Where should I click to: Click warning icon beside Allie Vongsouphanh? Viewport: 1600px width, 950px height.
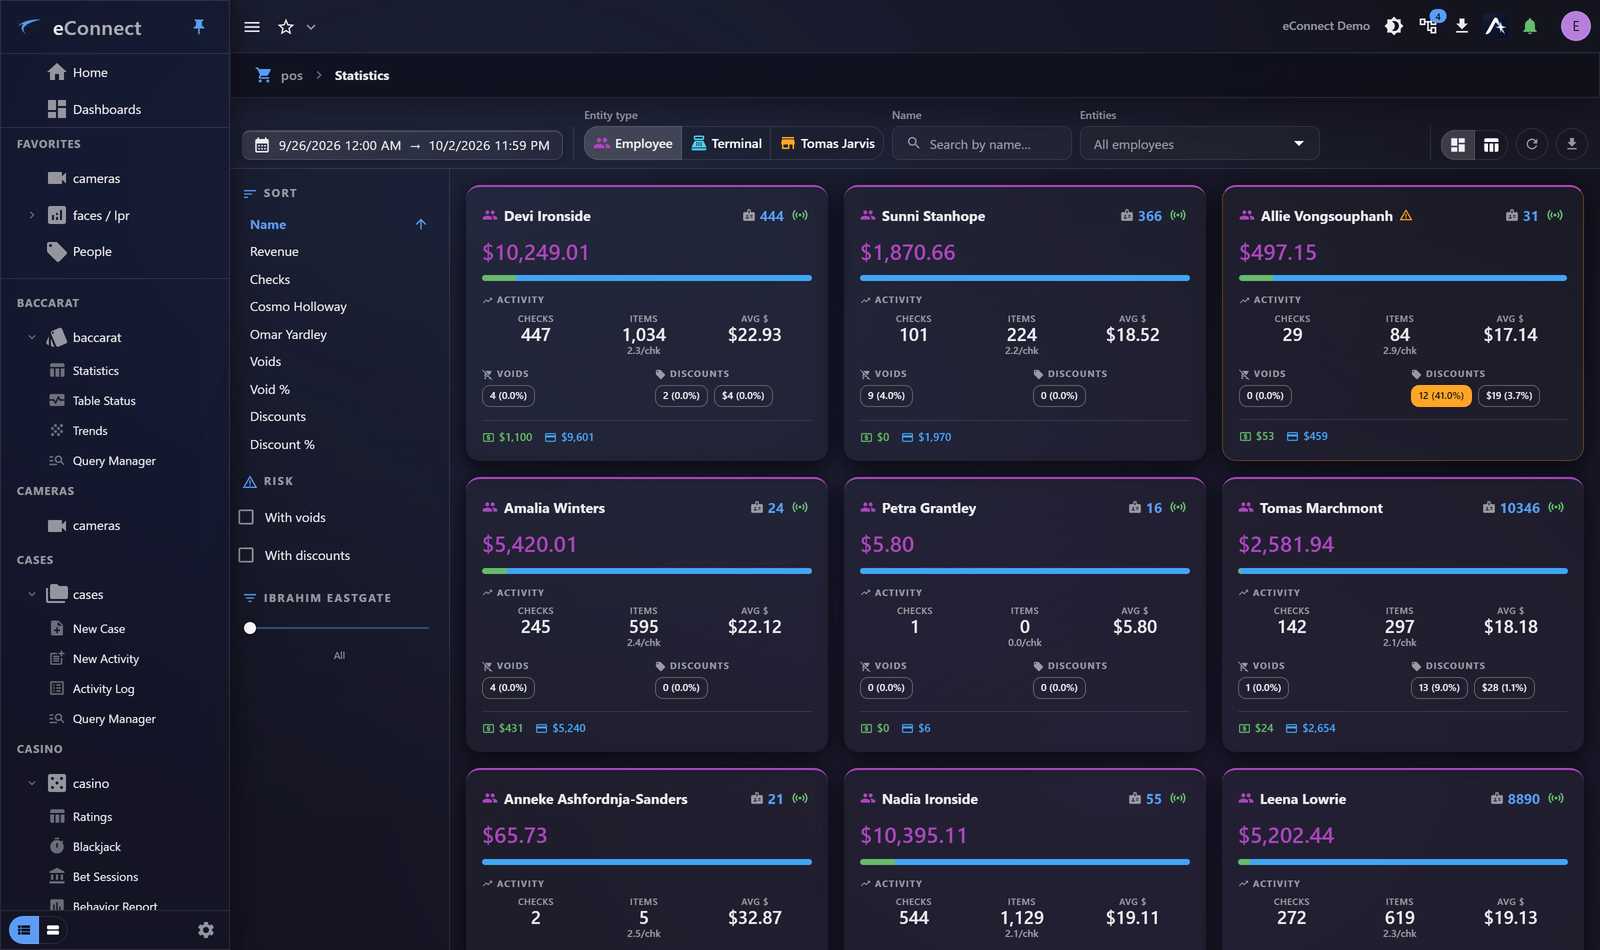pos(1406,215)
